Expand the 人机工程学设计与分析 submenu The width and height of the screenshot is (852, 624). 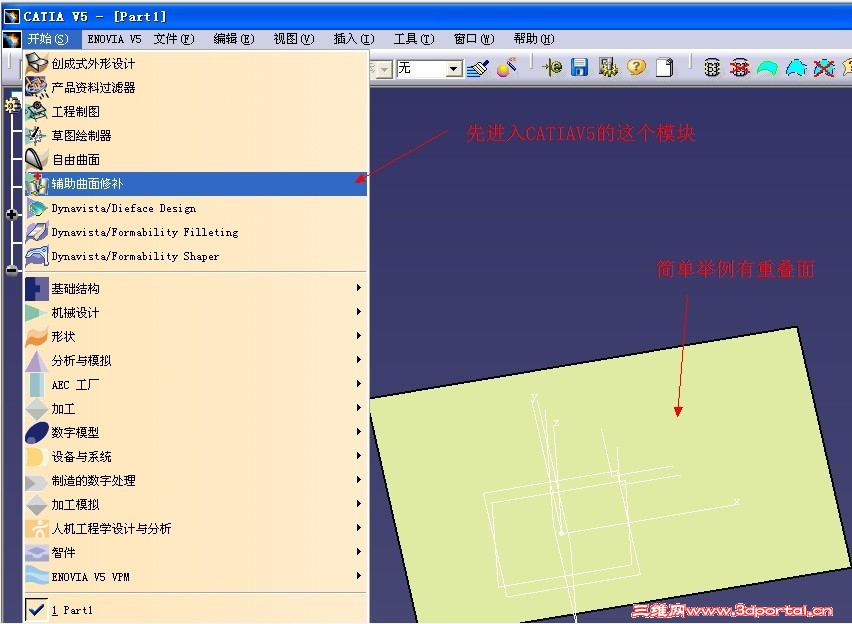196,528
